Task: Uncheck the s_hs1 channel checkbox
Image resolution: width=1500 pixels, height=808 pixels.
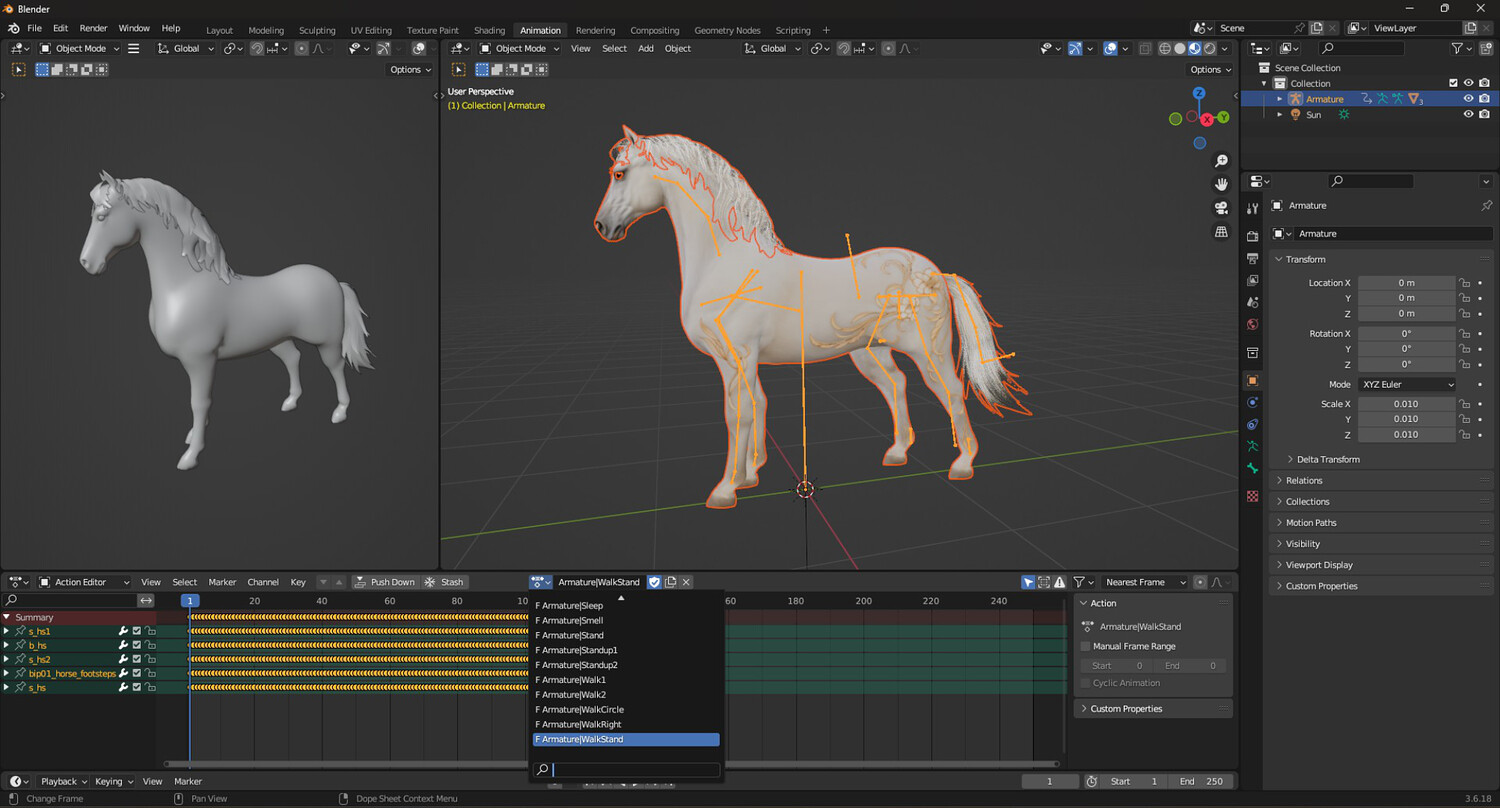Action: point(137,631)
